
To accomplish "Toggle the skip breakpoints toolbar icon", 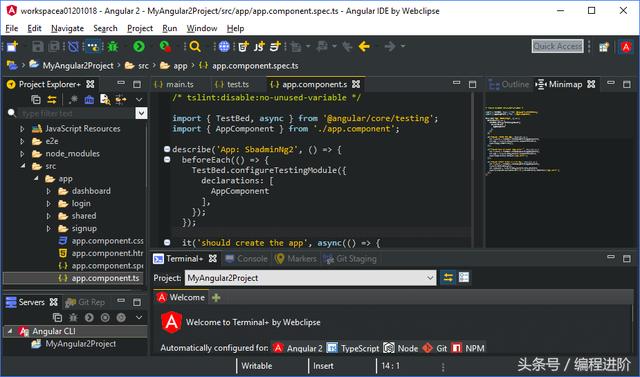I will 73,47.
